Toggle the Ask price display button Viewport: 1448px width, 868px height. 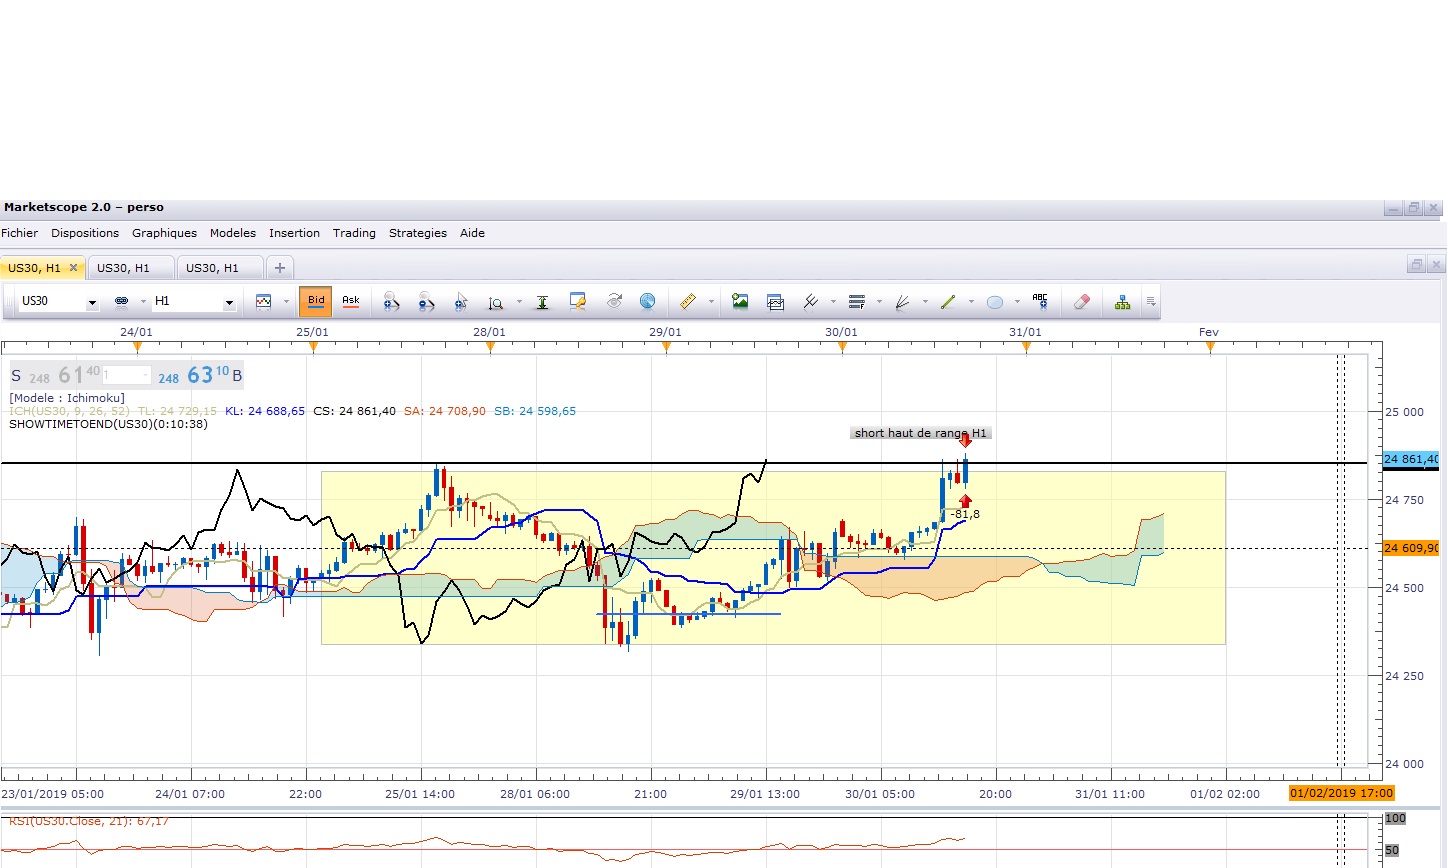click(x=351, y=301)
